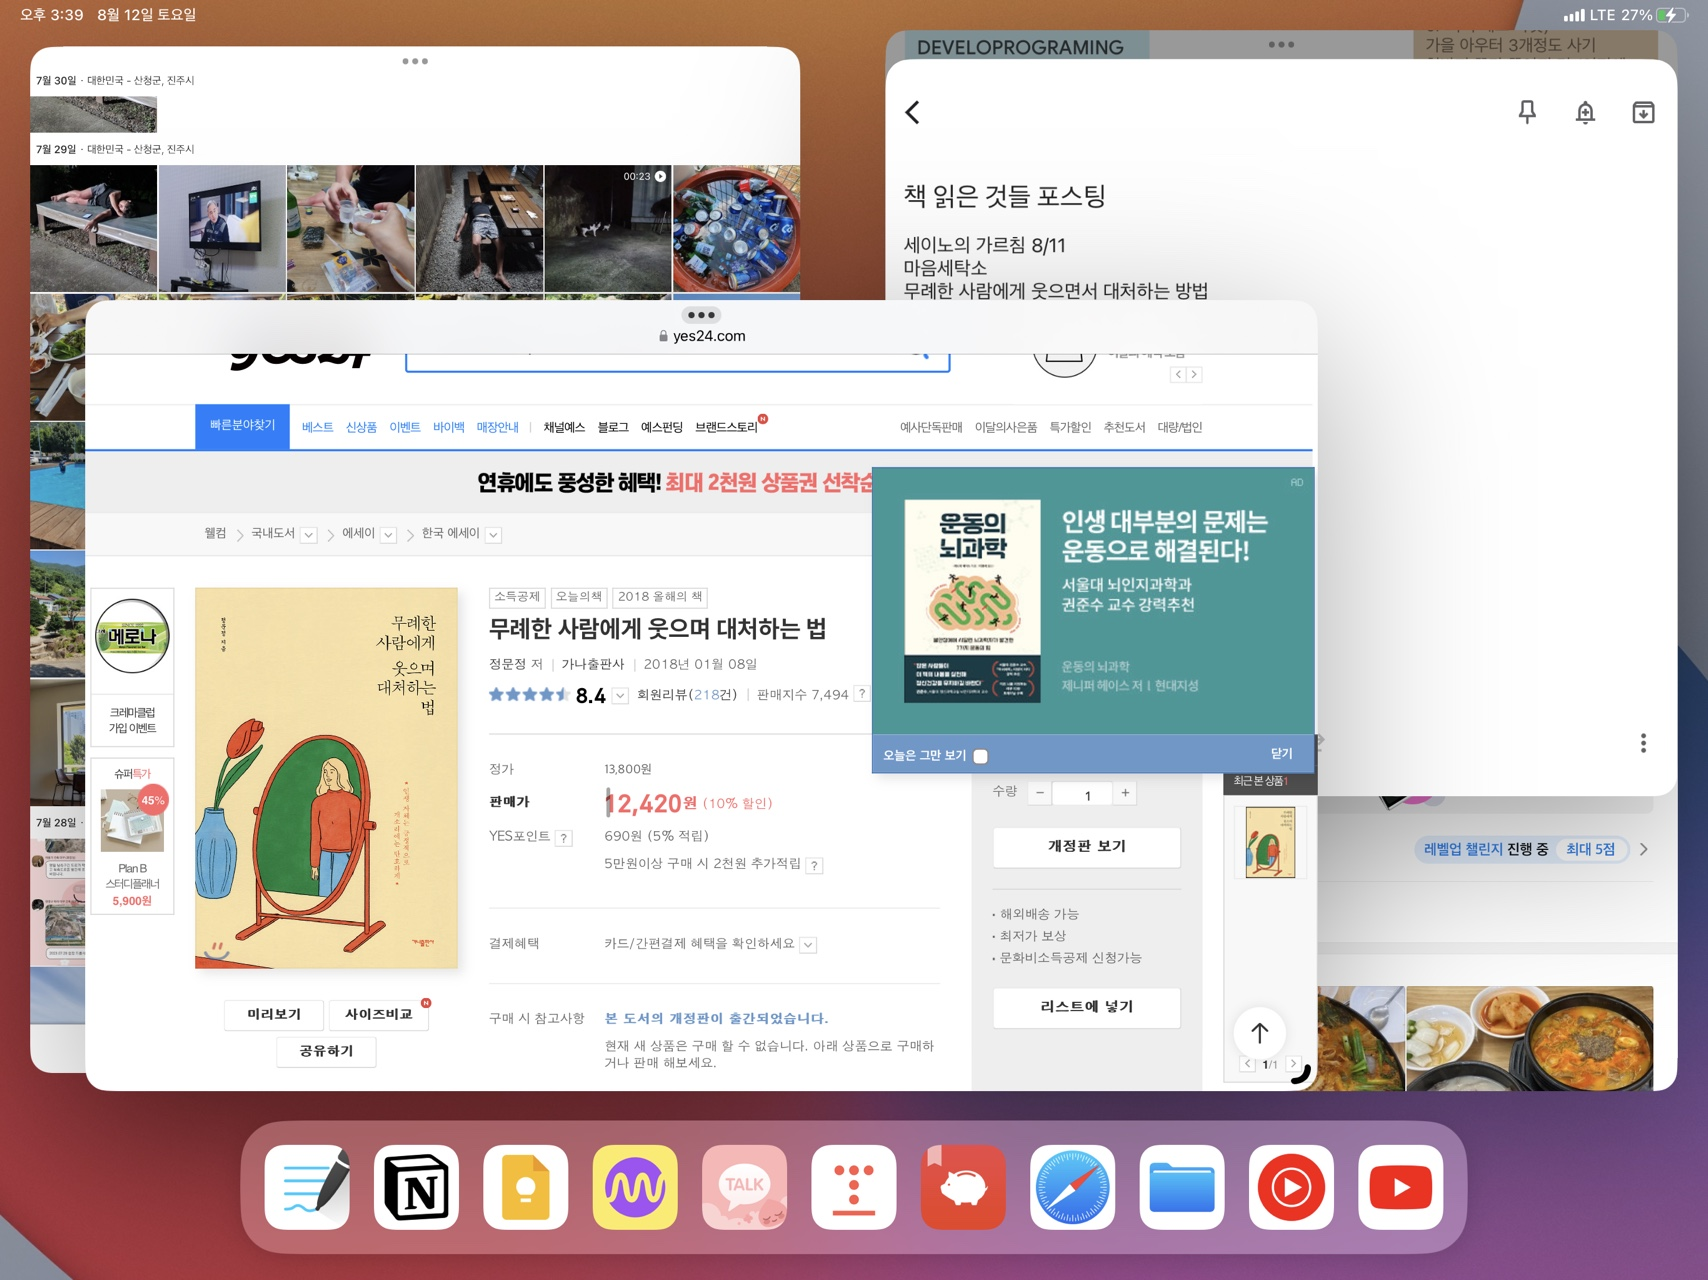Increase quantity with plus button
1708x1280 pixels.
pos(1125,793)
